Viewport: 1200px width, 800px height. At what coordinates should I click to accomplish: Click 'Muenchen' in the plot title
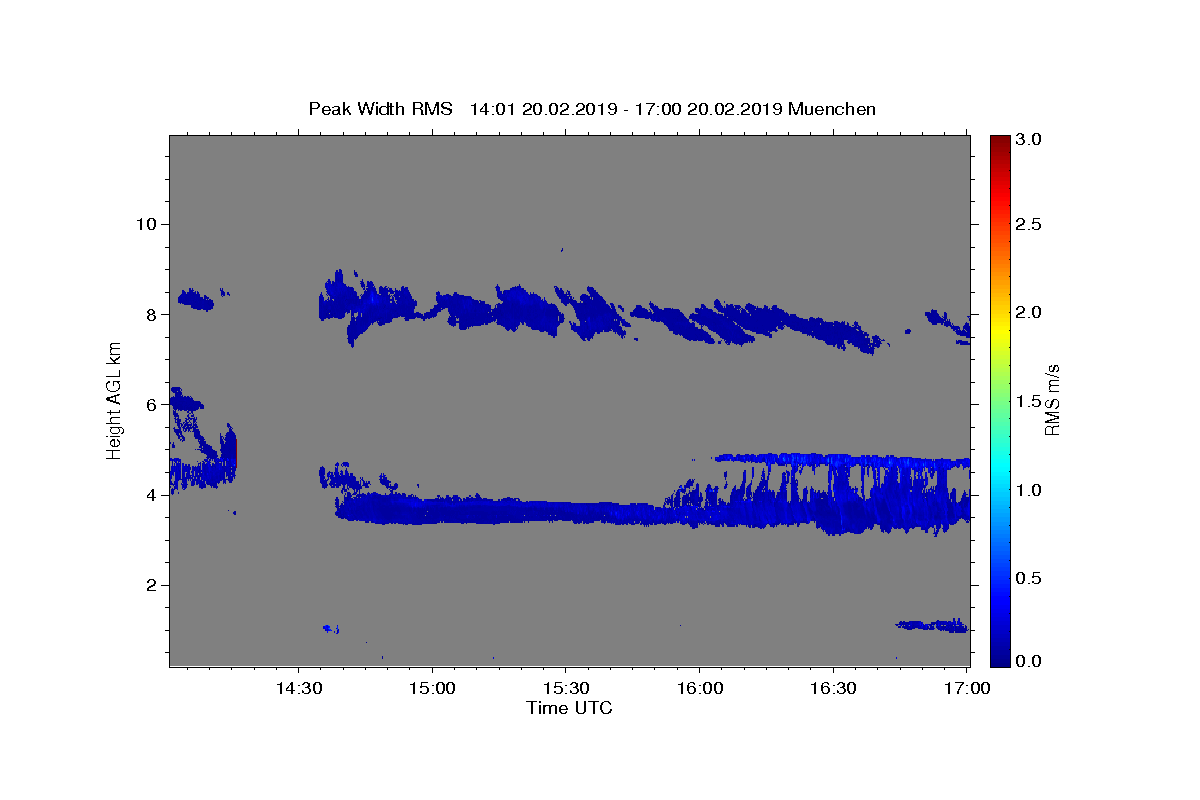tap(832, 109)
